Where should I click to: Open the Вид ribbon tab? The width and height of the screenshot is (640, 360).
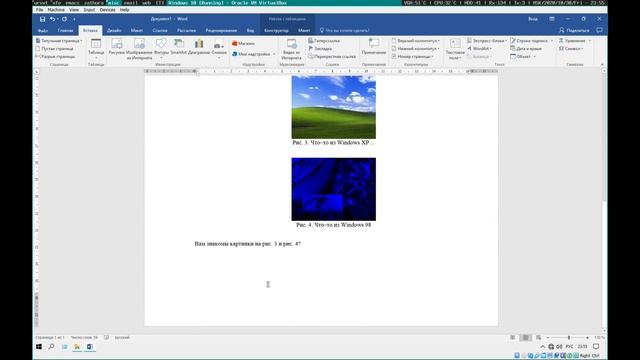pos(250,31)
